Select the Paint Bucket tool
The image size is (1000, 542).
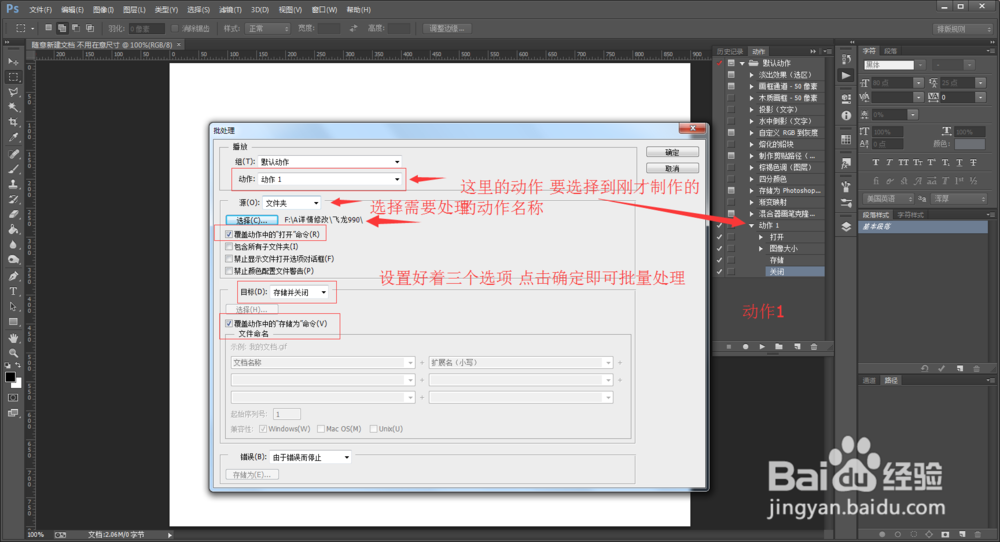(x=13, y=230)
